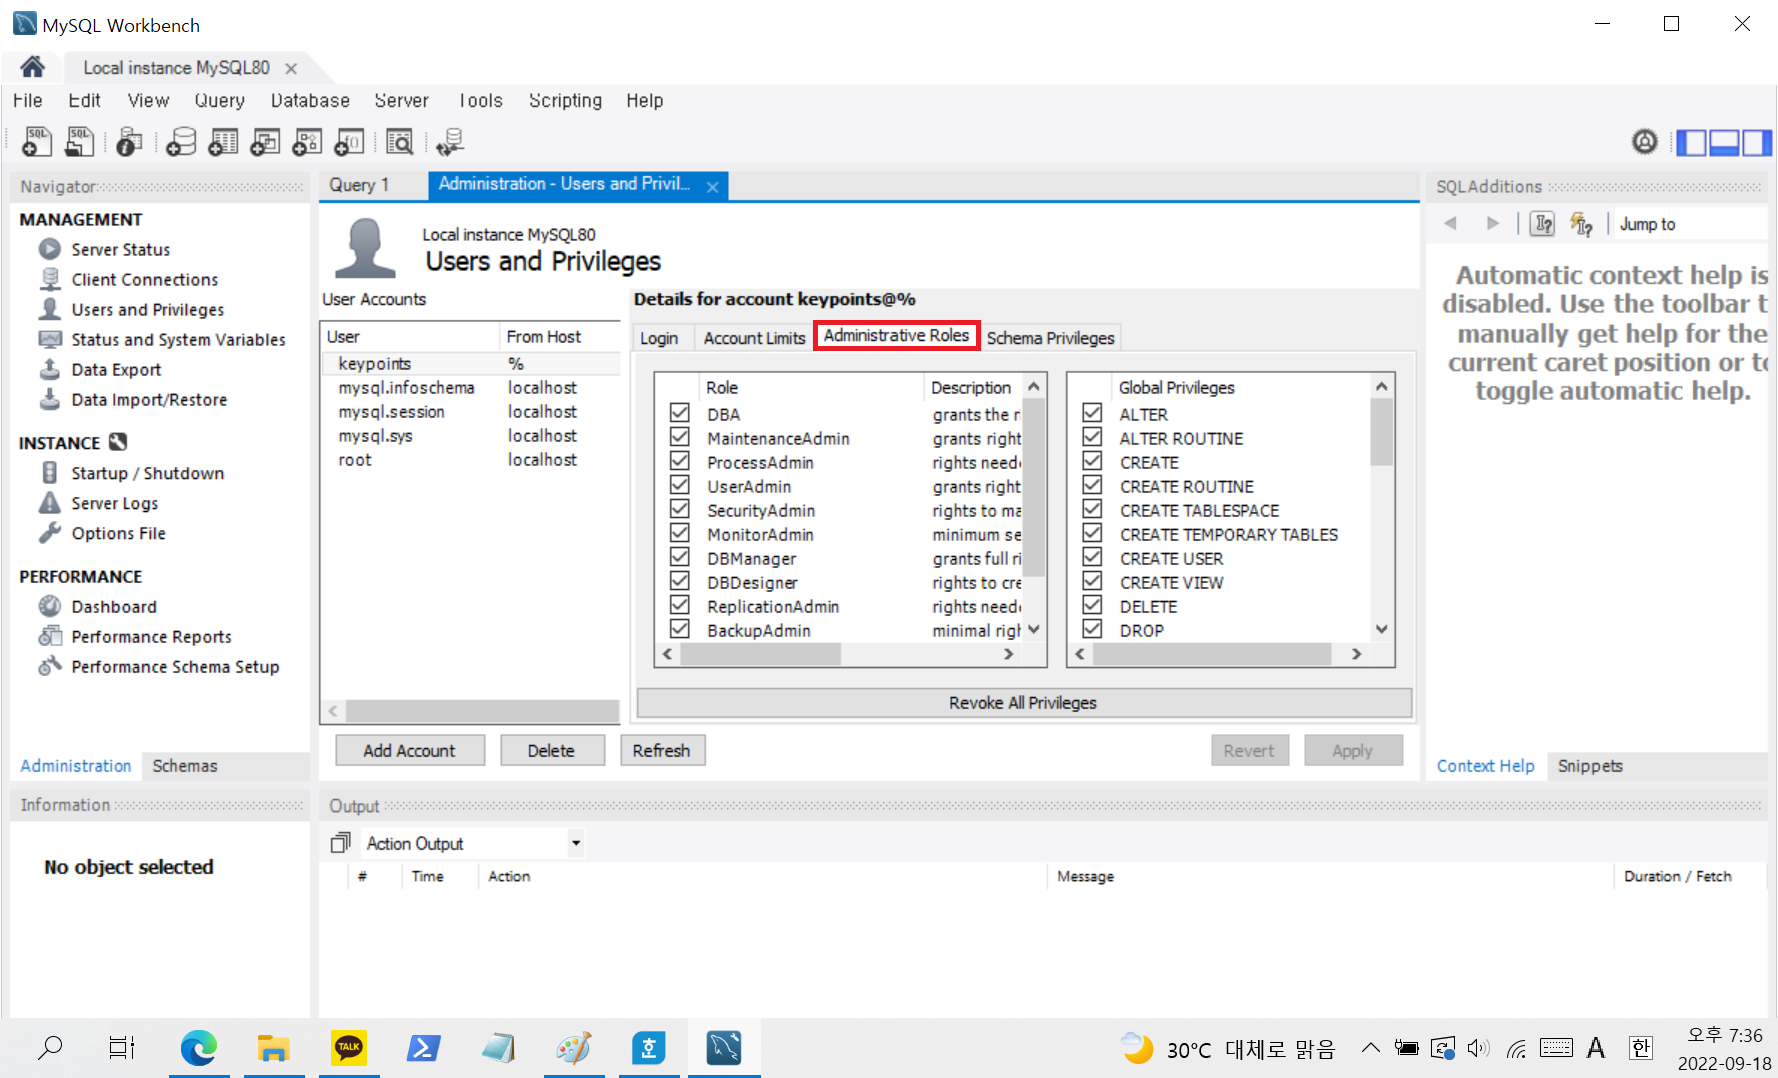
Task: Toggle the UserAdmin role checkbox
Action: click(x=680, y=485)
